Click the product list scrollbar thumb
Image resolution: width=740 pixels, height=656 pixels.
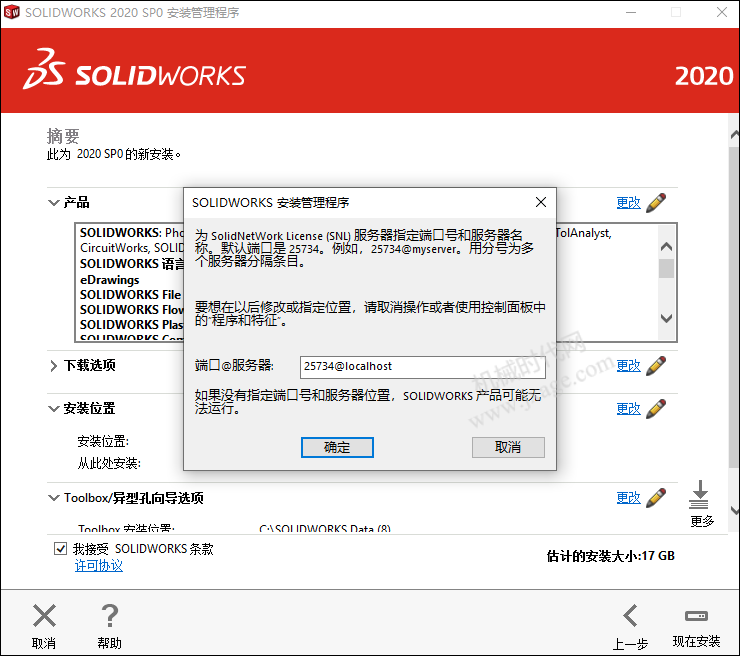coord(666,269)
